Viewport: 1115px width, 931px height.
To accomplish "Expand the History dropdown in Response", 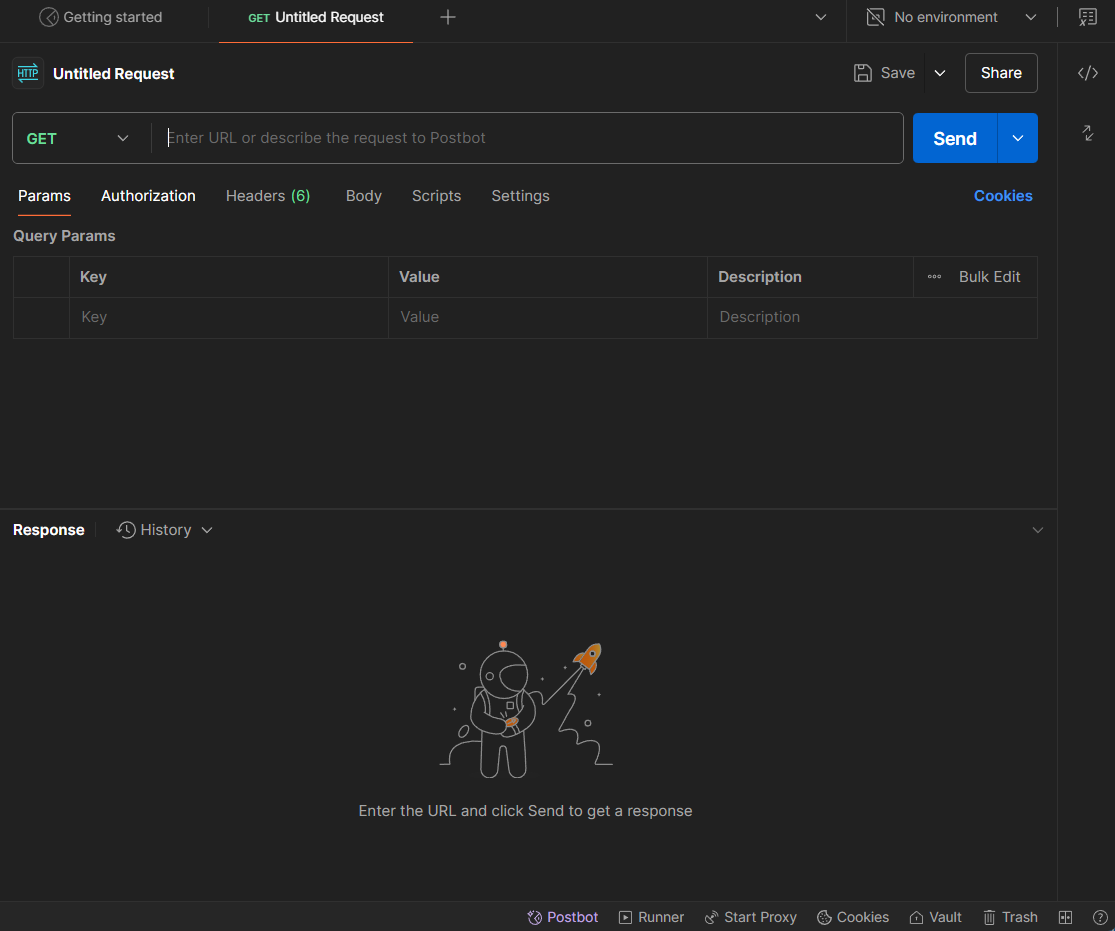I will click(165, 530).
